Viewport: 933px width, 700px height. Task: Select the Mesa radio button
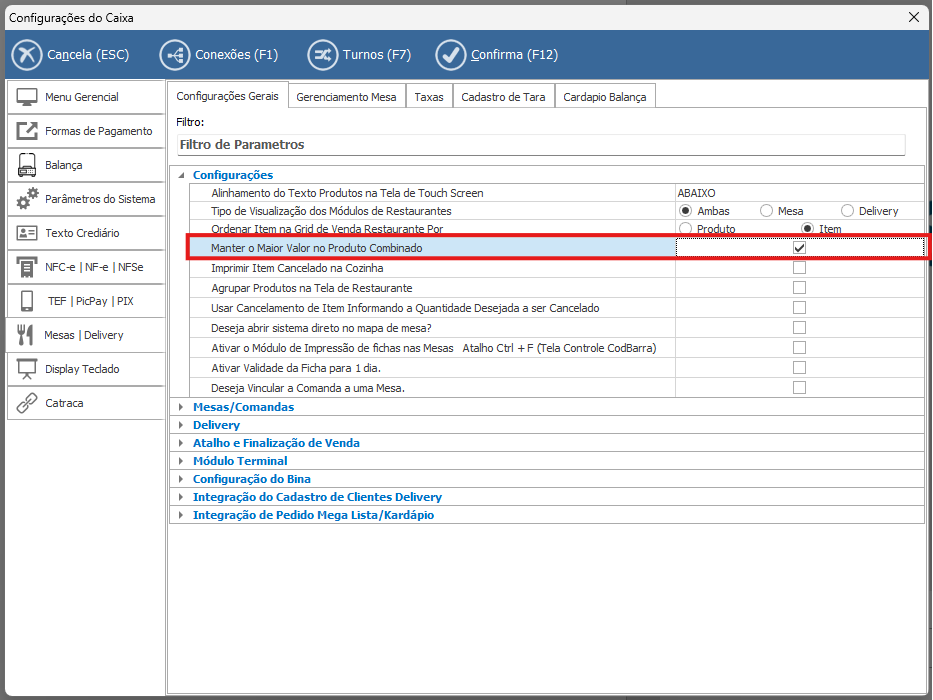(x=766, y=211)
